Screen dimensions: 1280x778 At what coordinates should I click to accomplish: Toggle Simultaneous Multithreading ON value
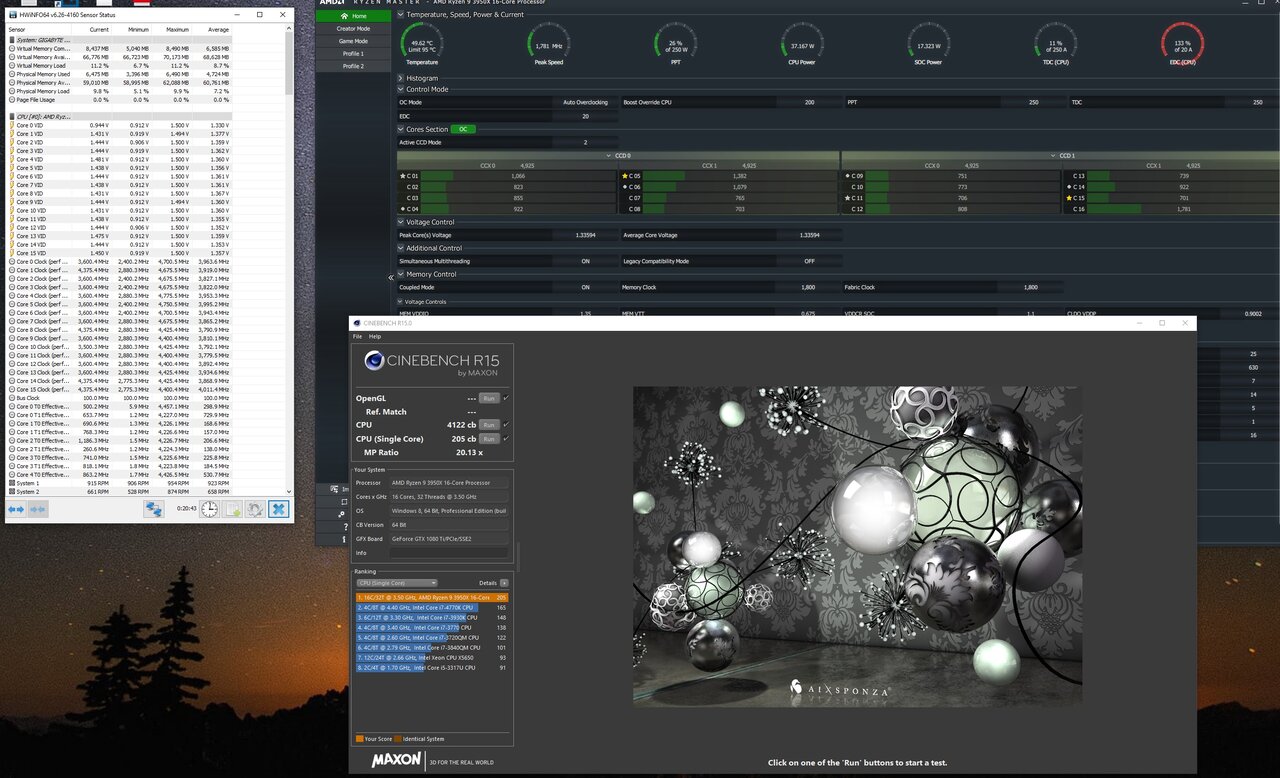click(586, 261)
